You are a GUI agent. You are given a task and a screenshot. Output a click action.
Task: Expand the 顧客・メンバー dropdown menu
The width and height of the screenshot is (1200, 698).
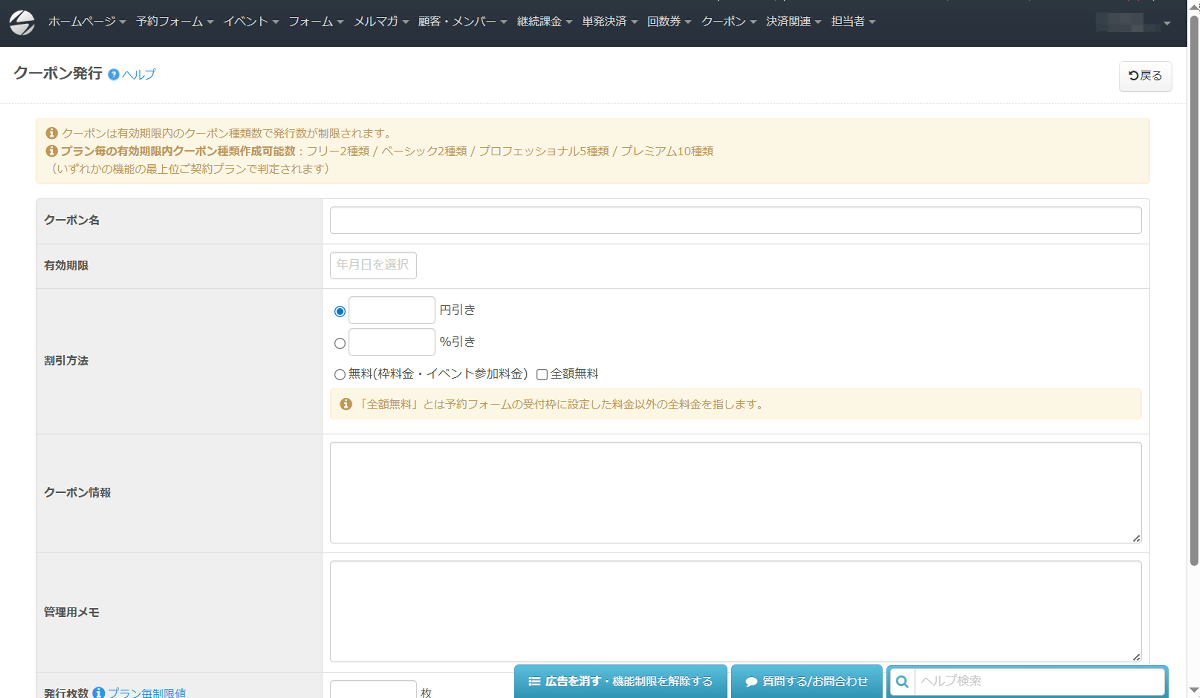click(x=462, y=22)
